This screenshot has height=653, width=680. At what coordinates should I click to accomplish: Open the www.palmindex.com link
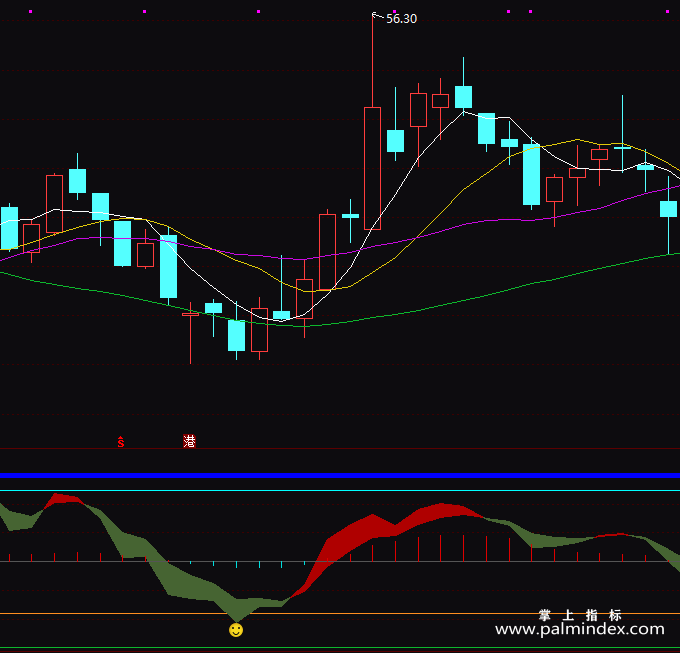coord(579,629)
